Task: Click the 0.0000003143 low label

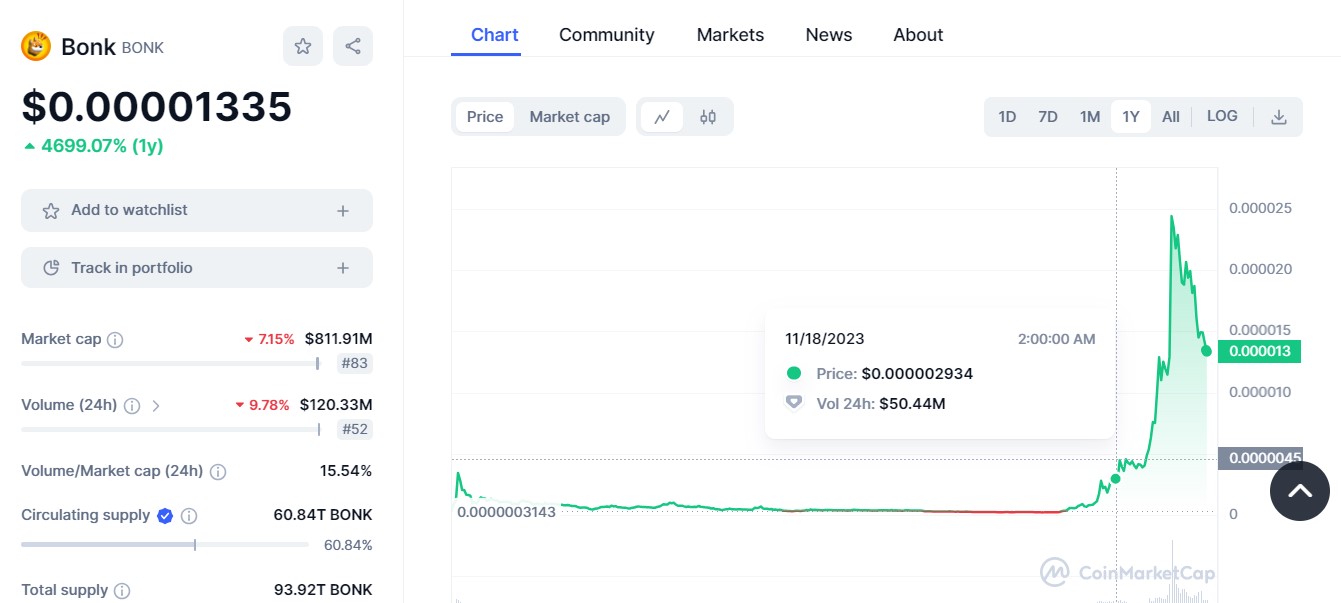Action: pyautogui.click(x=506, y=511)
